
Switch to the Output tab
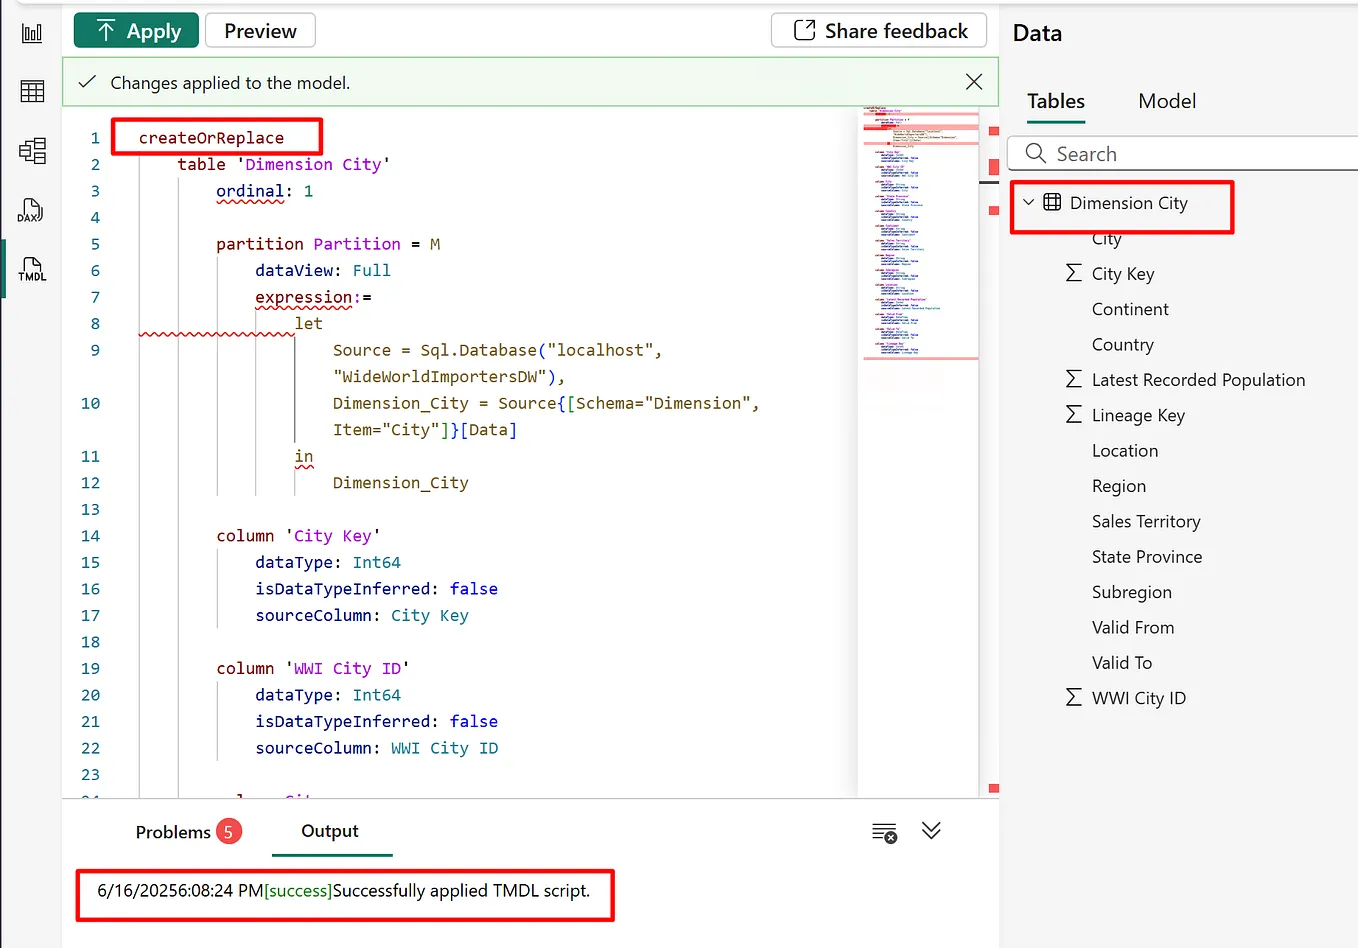tap(331, 831)
